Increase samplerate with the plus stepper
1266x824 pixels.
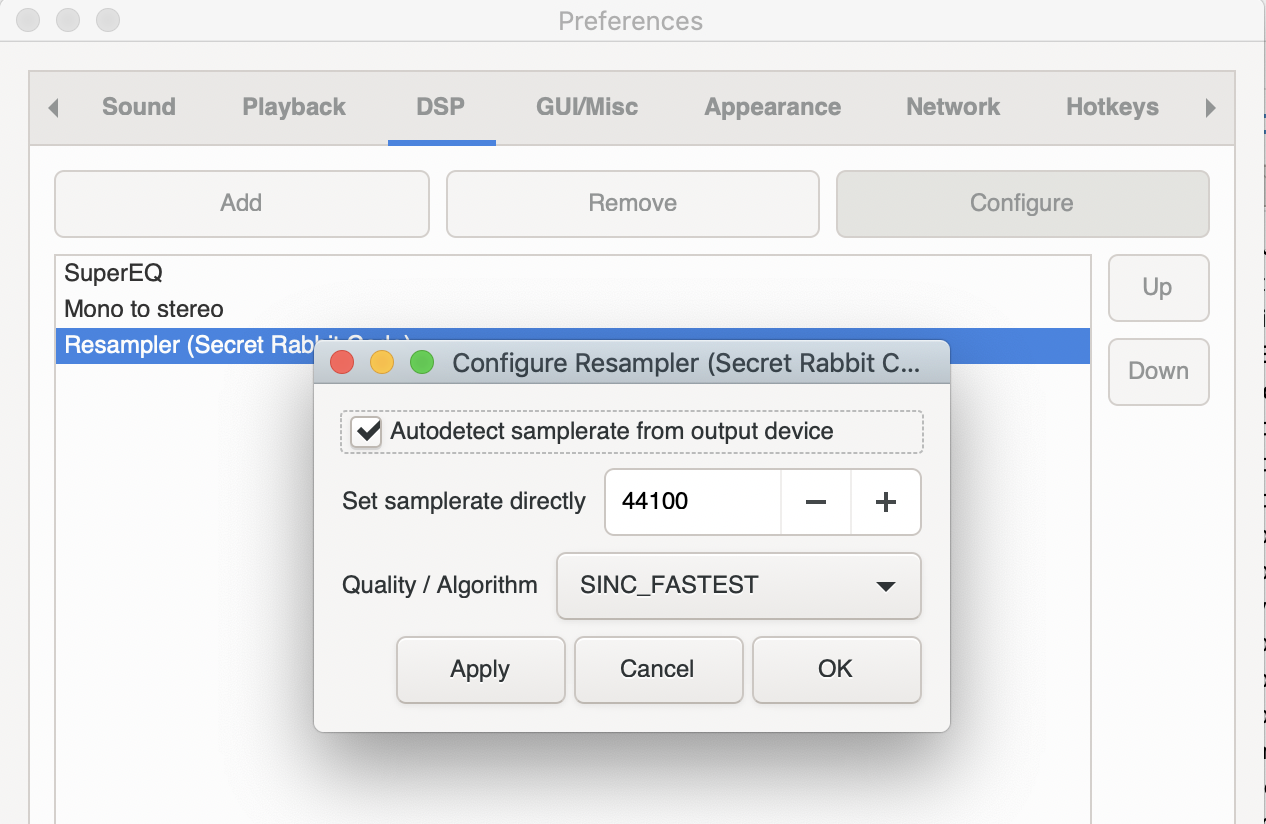(x=886, y=502)
